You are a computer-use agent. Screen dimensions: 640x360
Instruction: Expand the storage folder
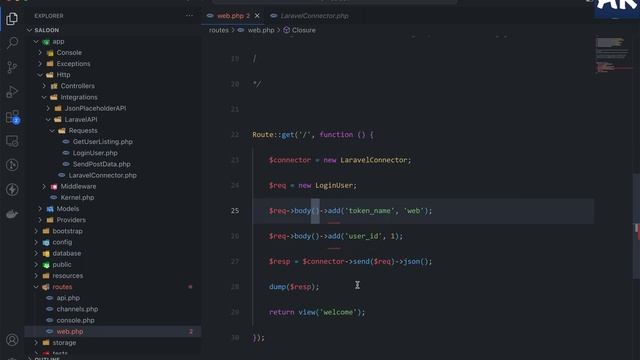coord(36,342)
